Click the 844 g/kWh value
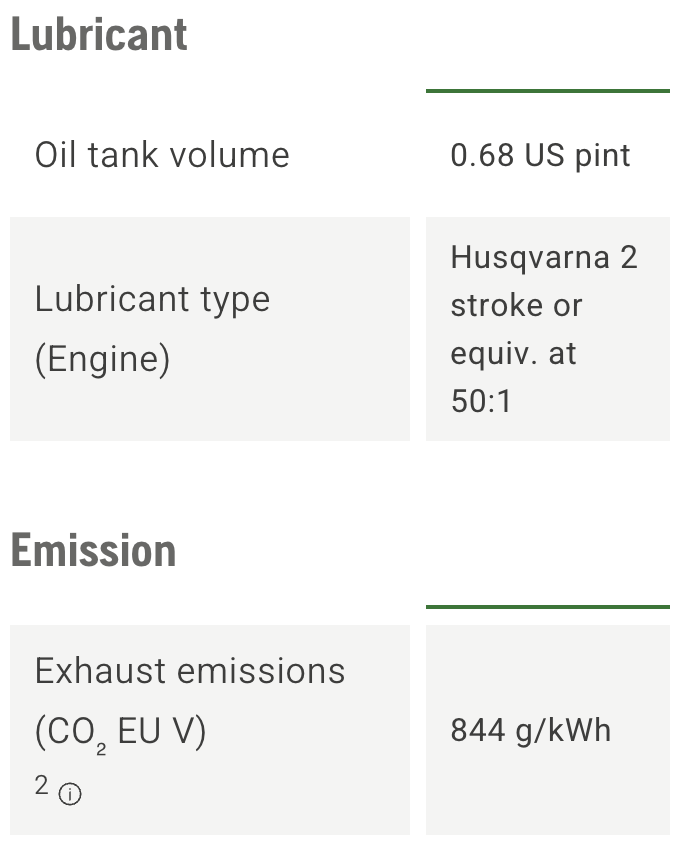 point(531,731)
